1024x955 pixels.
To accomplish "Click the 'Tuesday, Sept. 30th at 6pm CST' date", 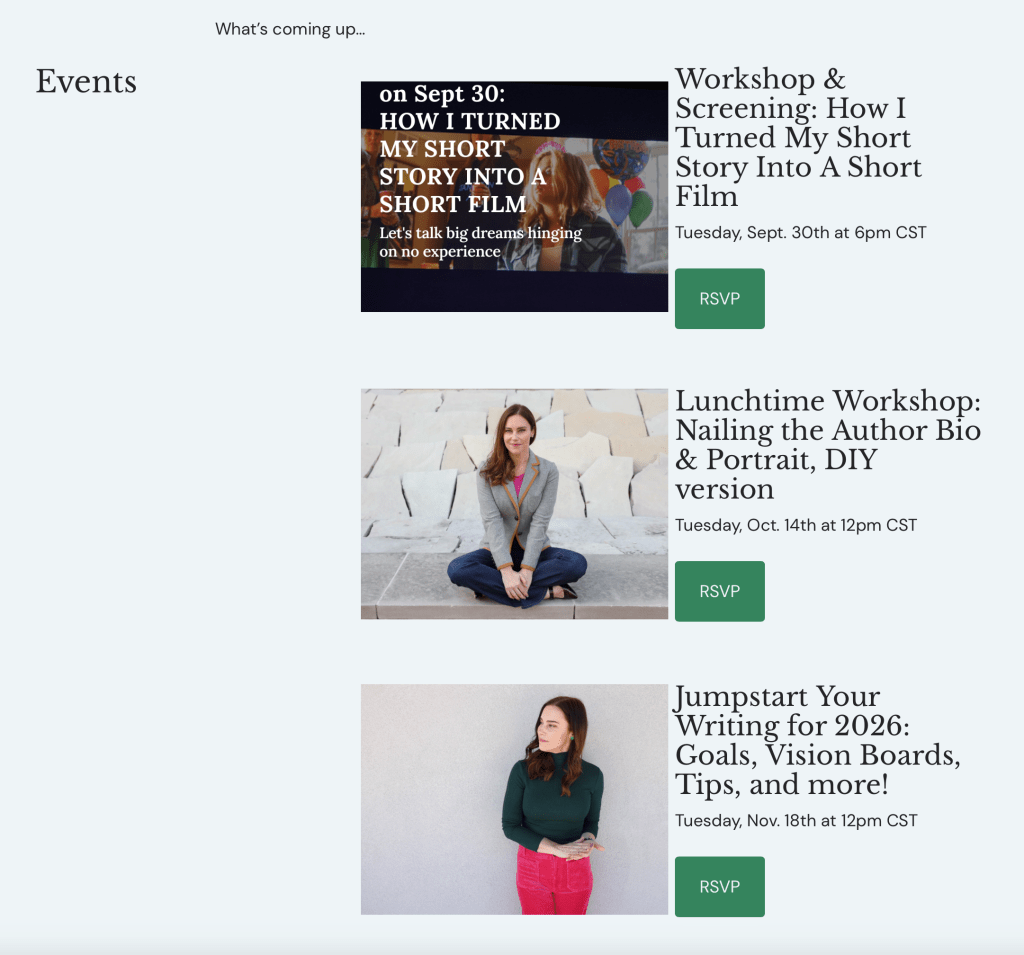I will (x=800, y=233).
